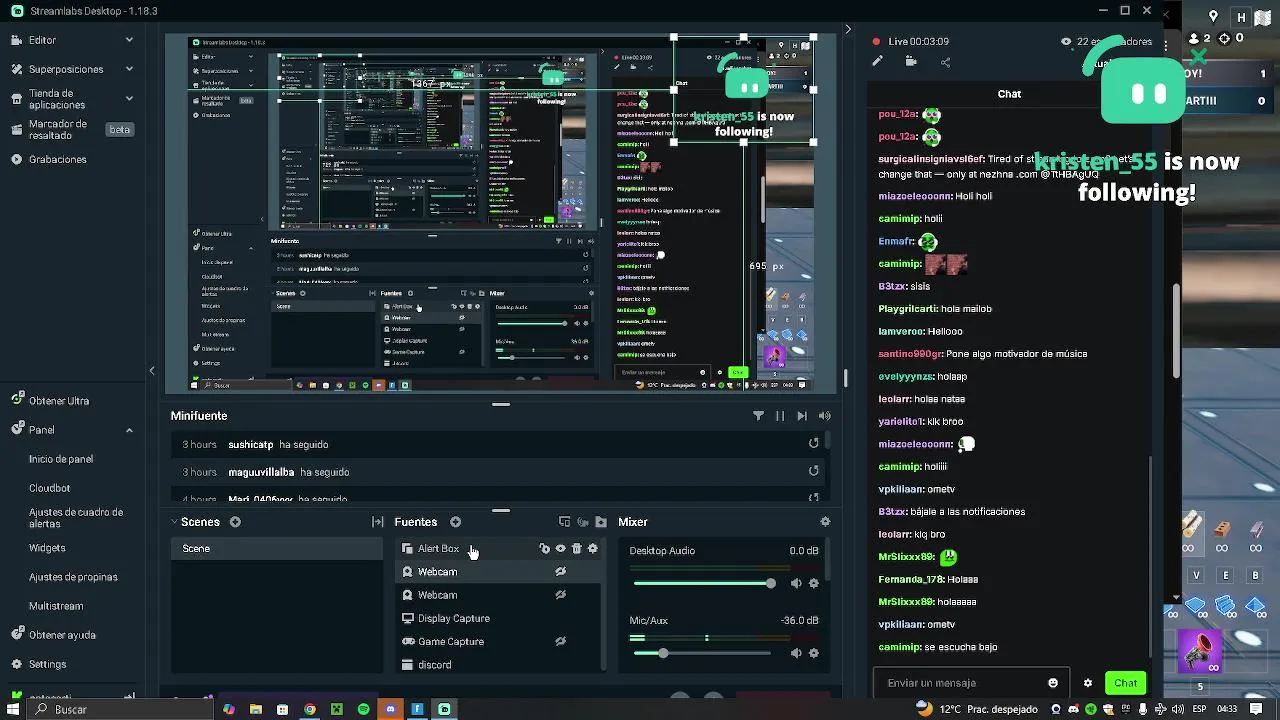Open Grabaciones in the sidebar
This screenshot has width=1280, height=720.
coord(58,159)
